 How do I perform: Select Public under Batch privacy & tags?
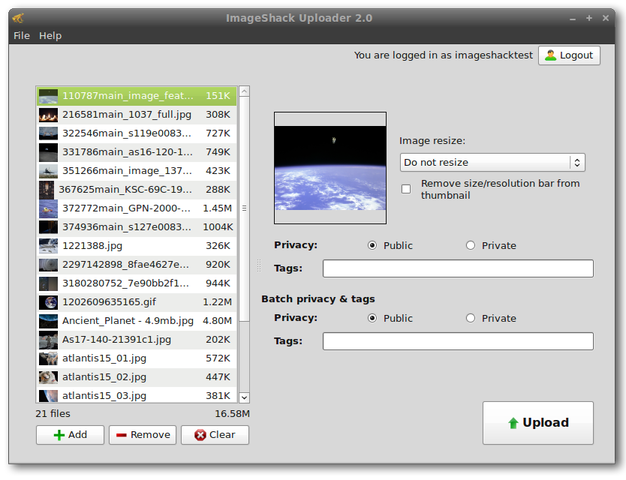(372, 318)
